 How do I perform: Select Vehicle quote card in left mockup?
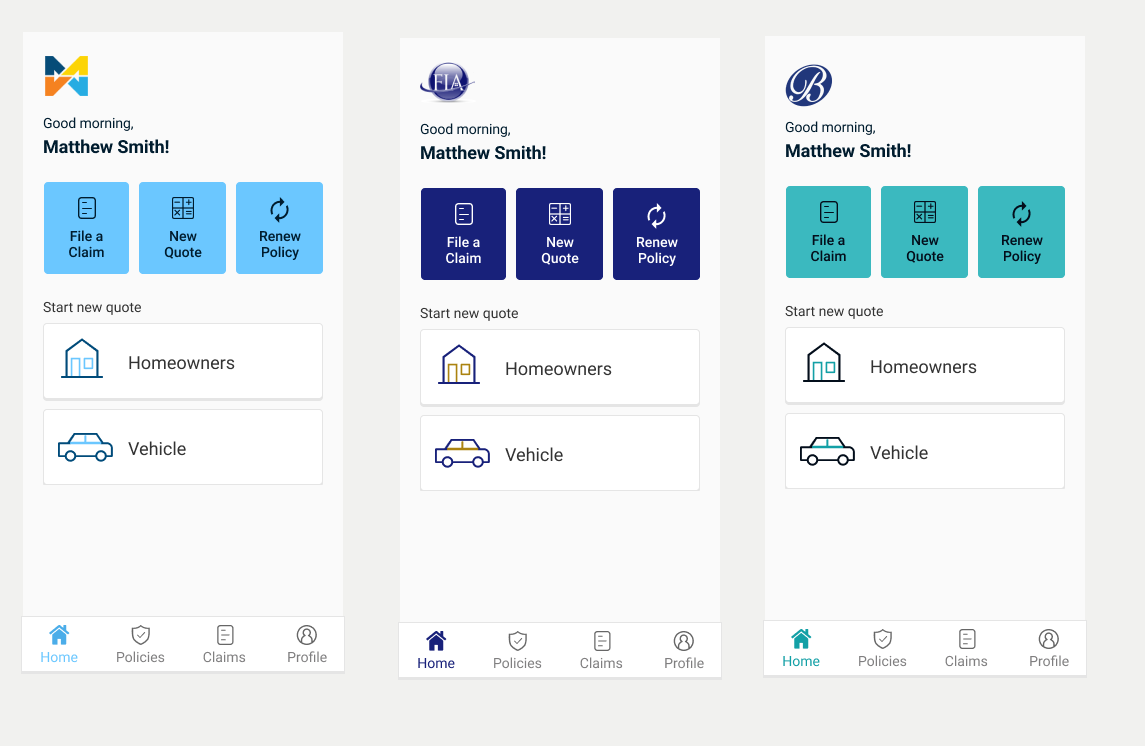(183, 447)
